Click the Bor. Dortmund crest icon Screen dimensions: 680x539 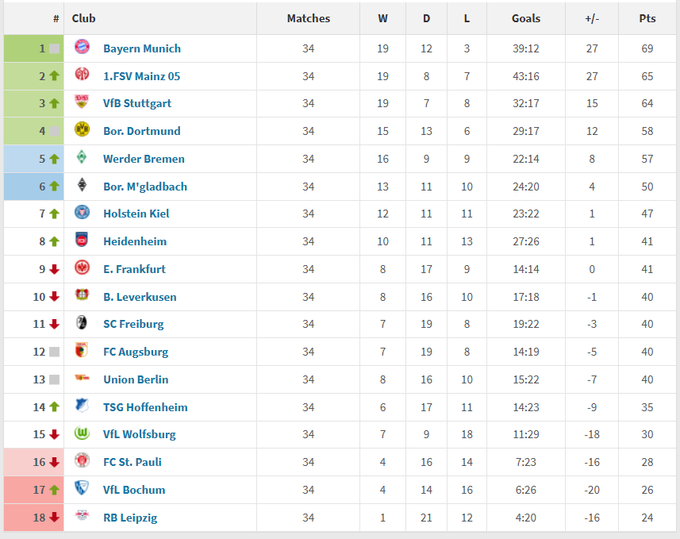tap(82, 131)
